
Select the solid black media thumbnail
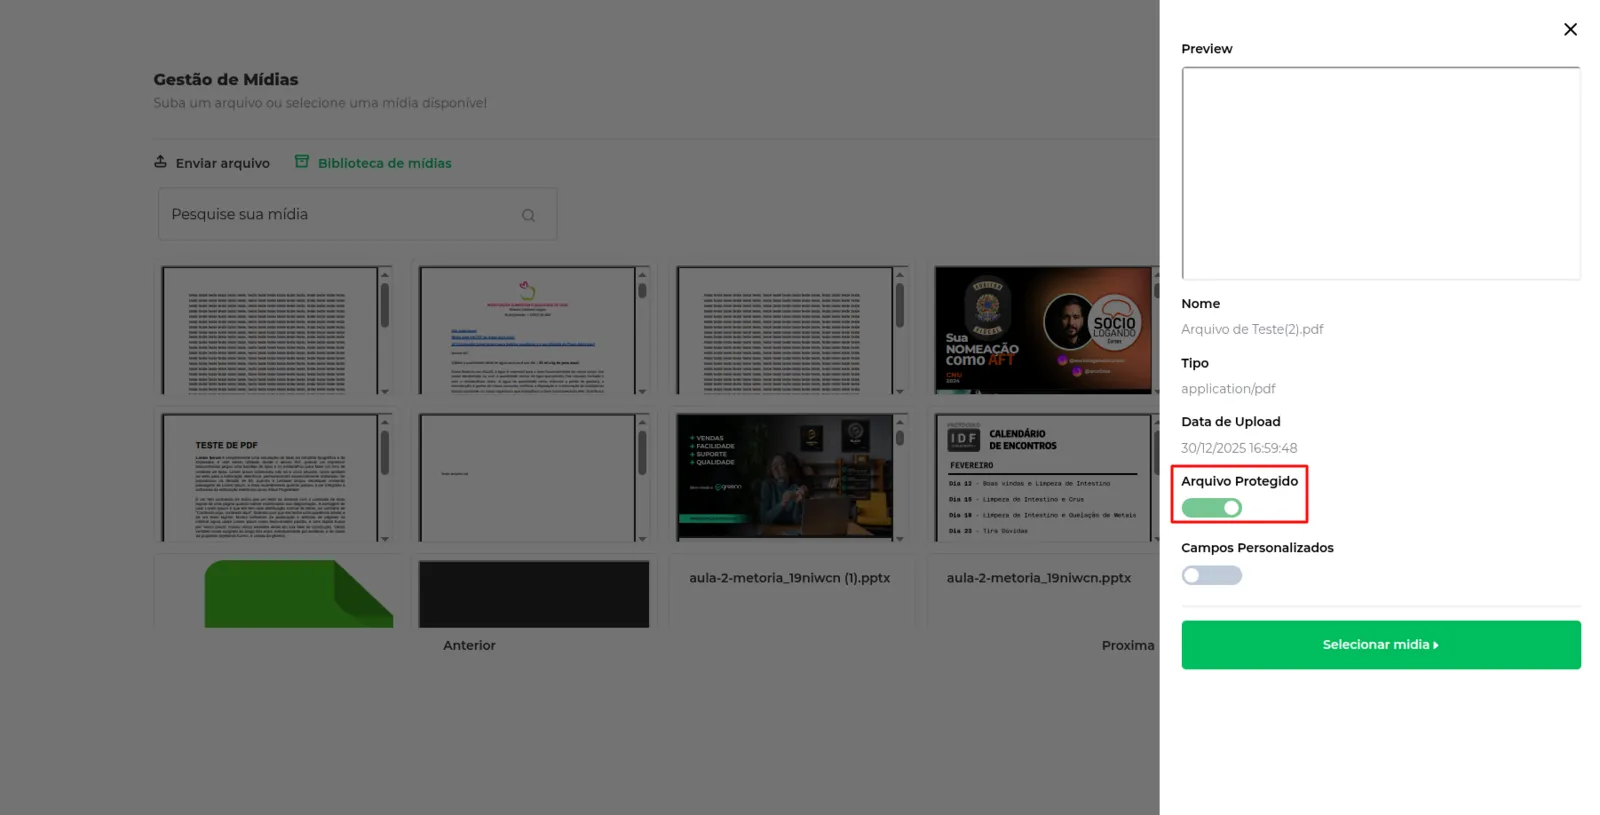coord(534,594)
